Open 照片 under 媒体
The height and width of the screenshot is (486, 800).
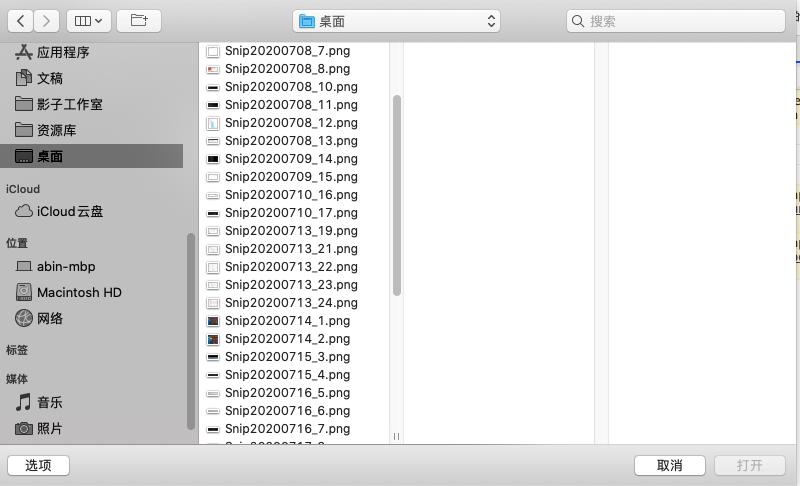[92, 428]
